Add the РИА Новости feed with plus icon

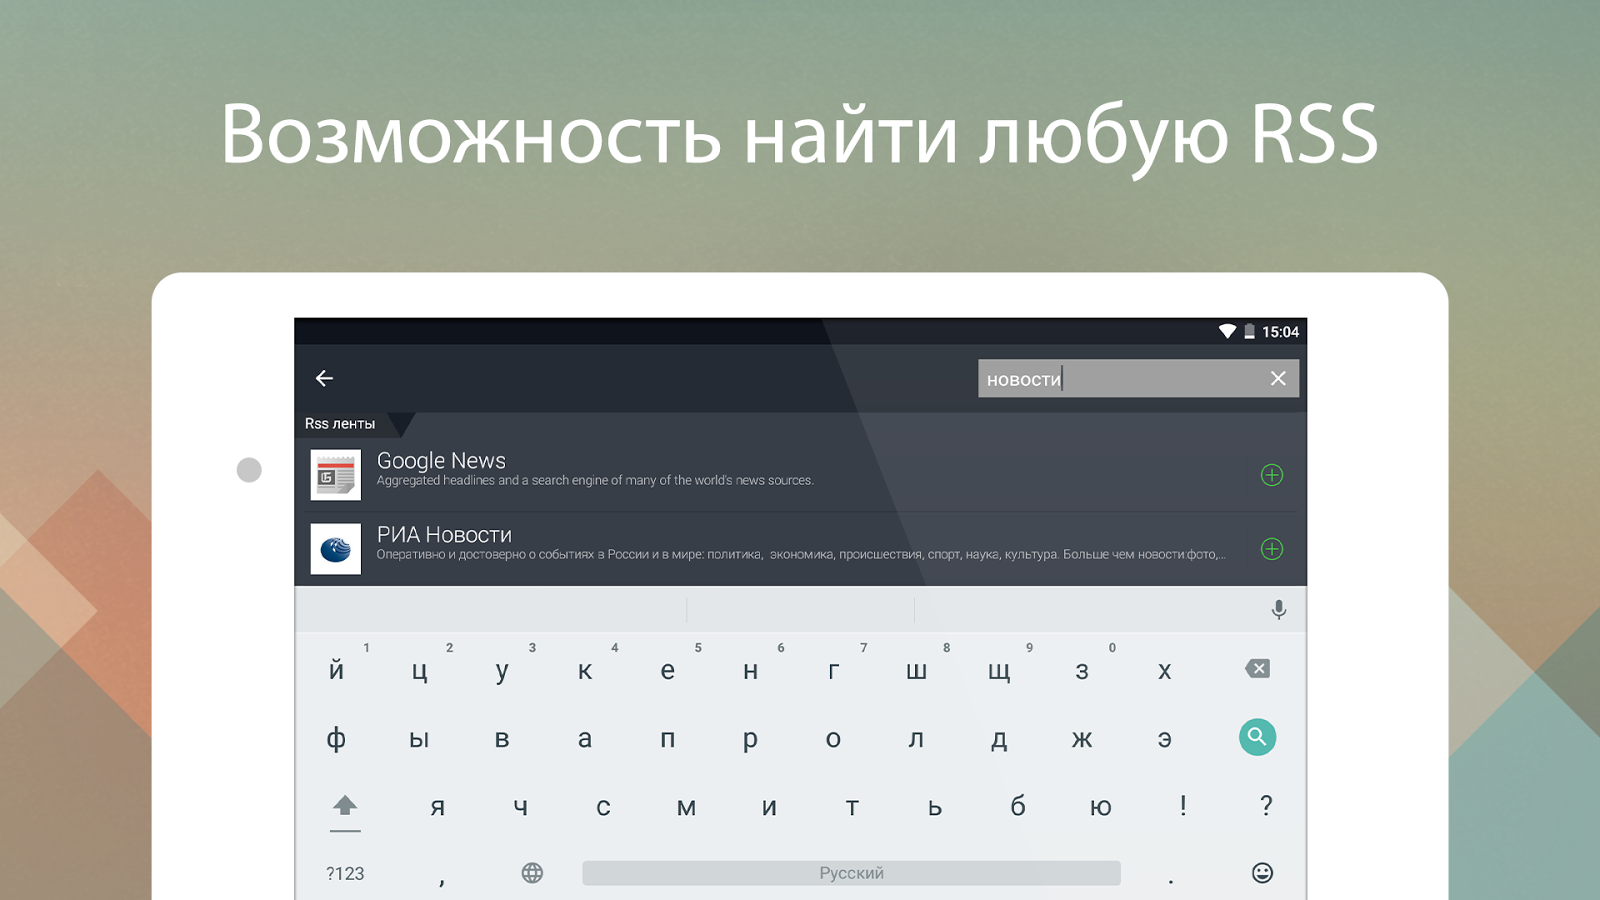[x=1272, y=549]
